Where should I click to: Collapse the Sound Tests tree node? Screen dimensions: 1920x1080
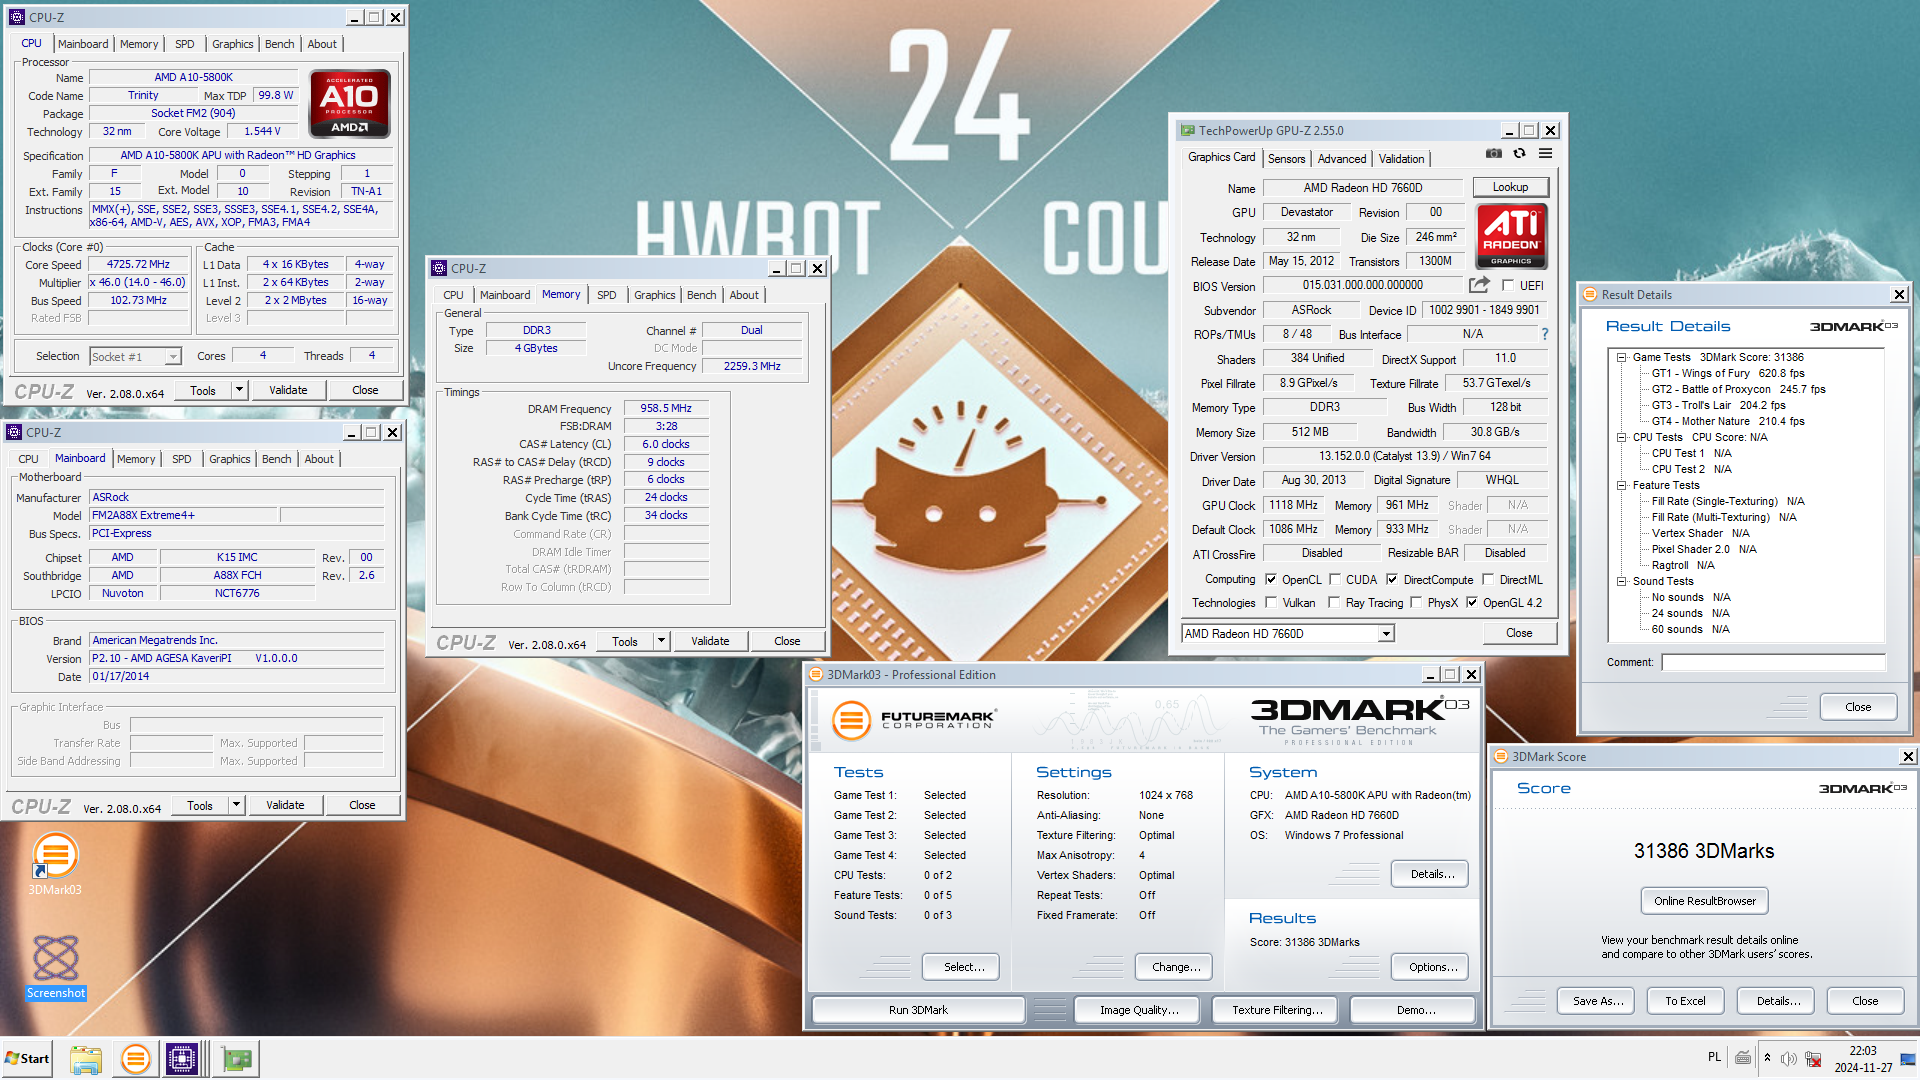[x=1621, y=581]
